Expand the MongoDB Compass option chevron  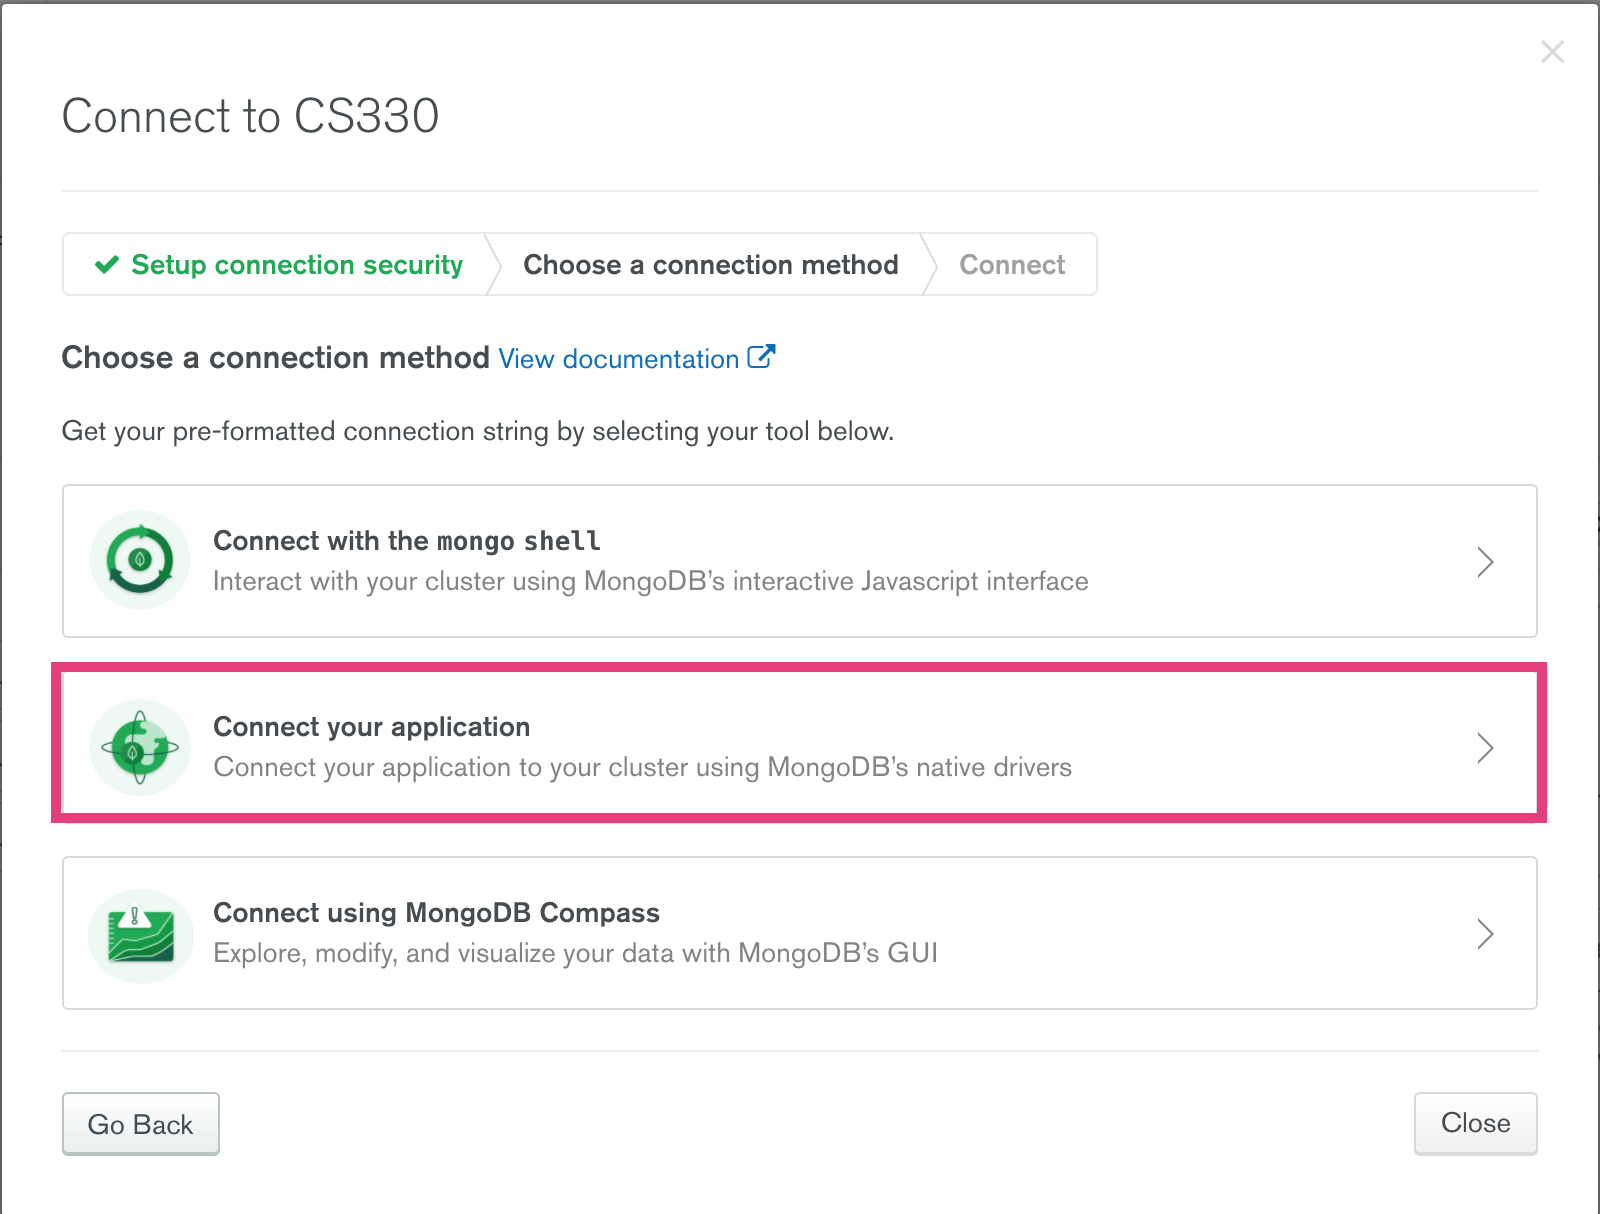tap(1485, 934)
